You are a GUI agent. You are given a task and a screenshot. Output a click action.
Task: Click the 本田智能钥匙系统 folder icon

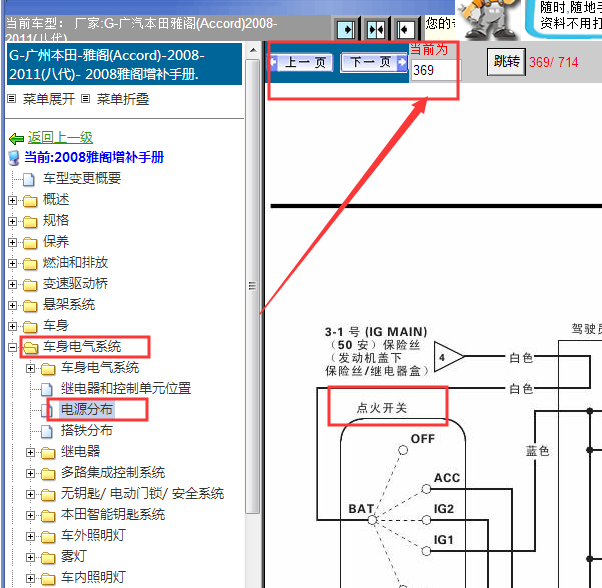point(48,515)
